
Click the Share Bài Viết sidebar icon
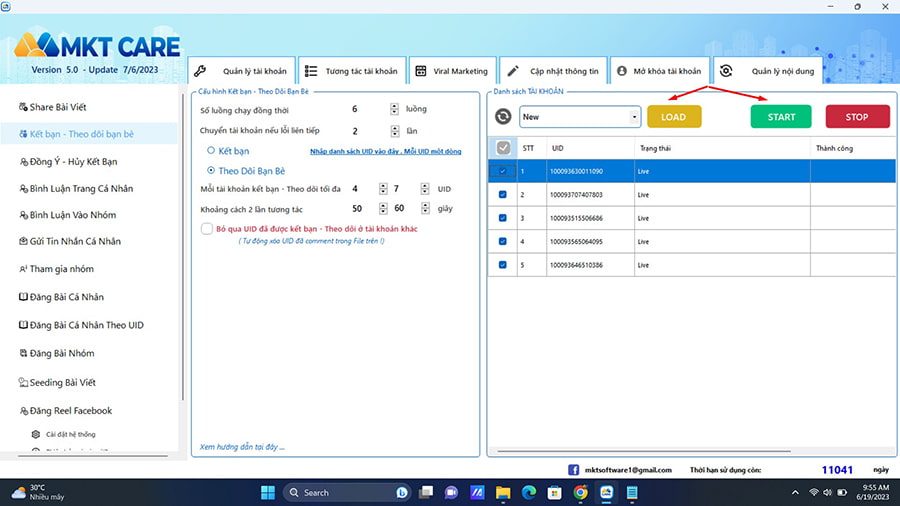point(23,107)
